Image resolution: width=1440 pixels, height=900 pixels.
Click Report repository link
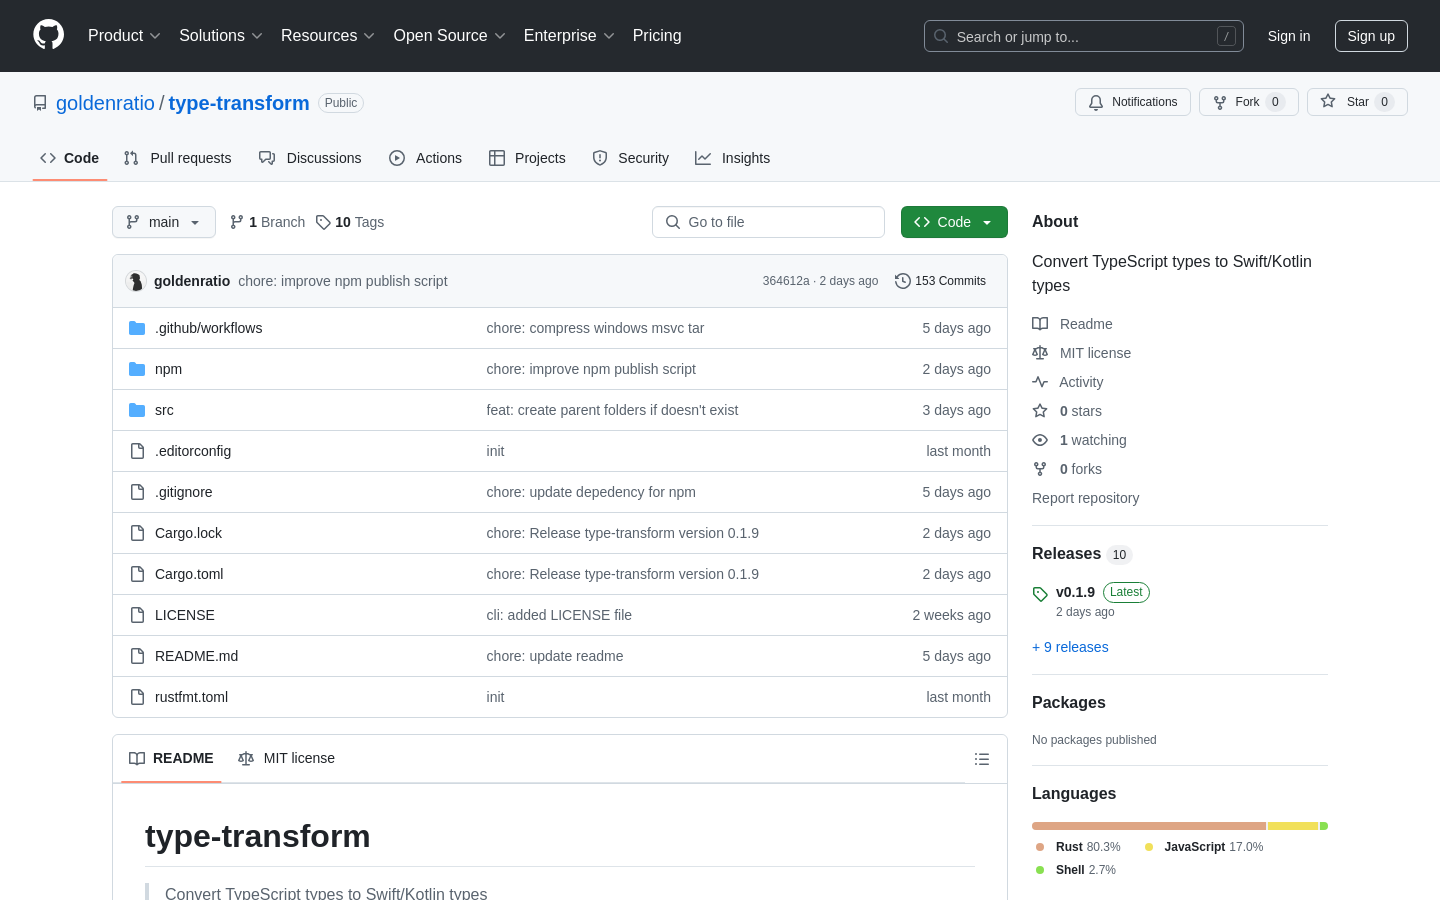1085,498
